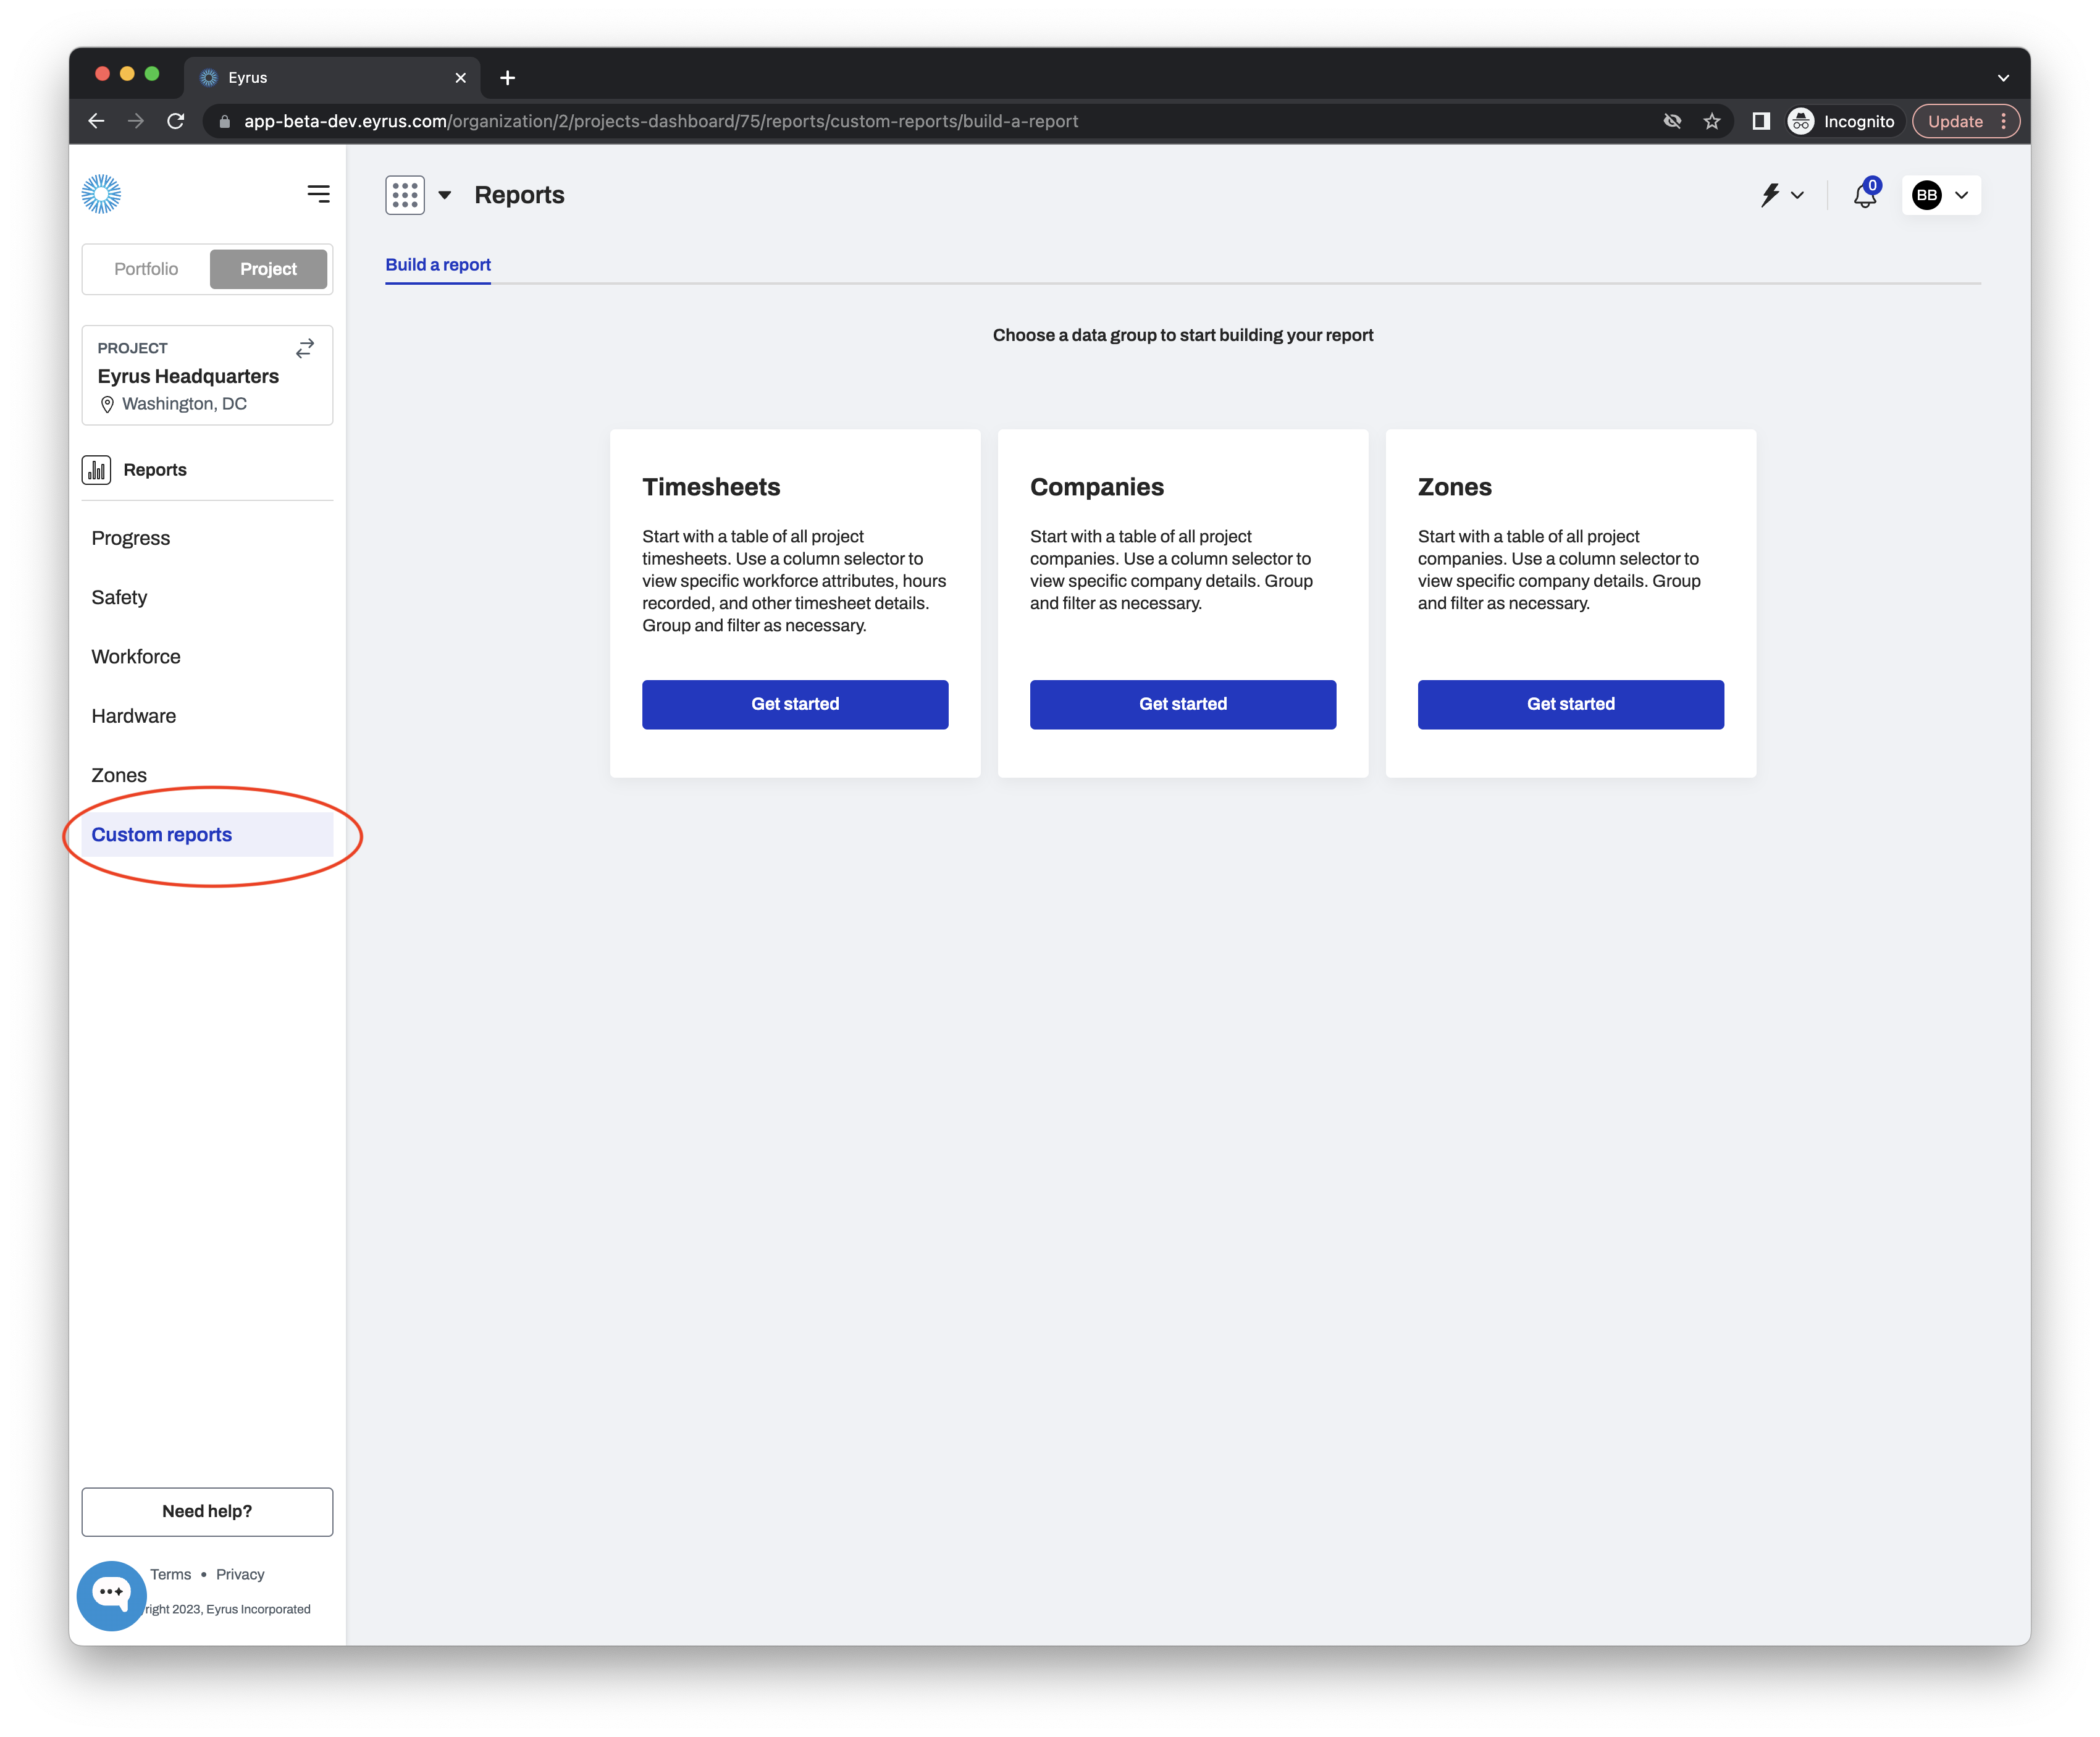
Task: Select Custom reports in the sidebar
Action: pyautogui.click(x=207, y=835)
